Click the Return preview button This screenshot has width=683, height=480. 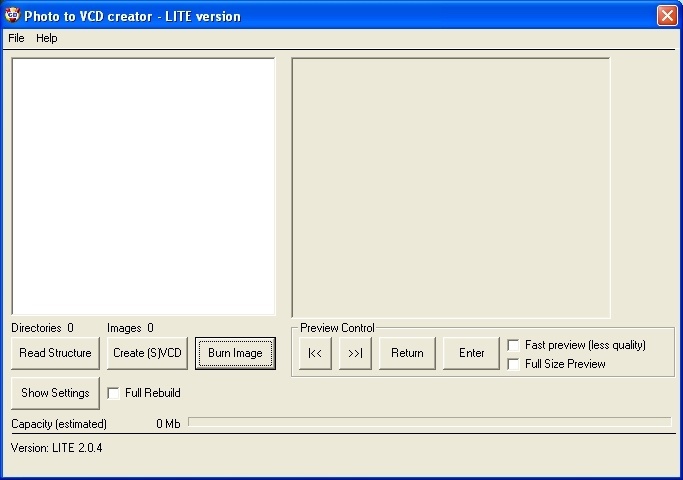[x=407, y=353]
